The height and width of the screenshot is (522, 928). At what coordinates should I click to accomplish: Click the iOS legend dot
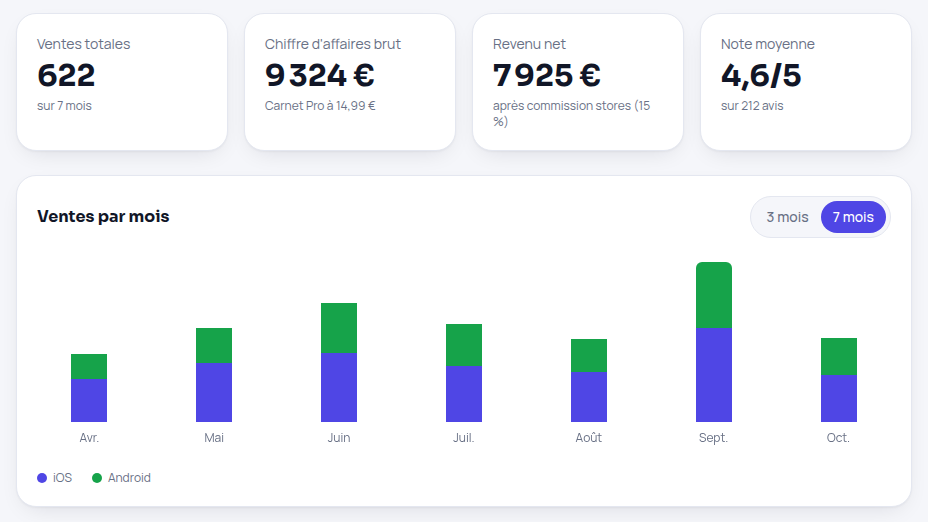pos(42,478)
